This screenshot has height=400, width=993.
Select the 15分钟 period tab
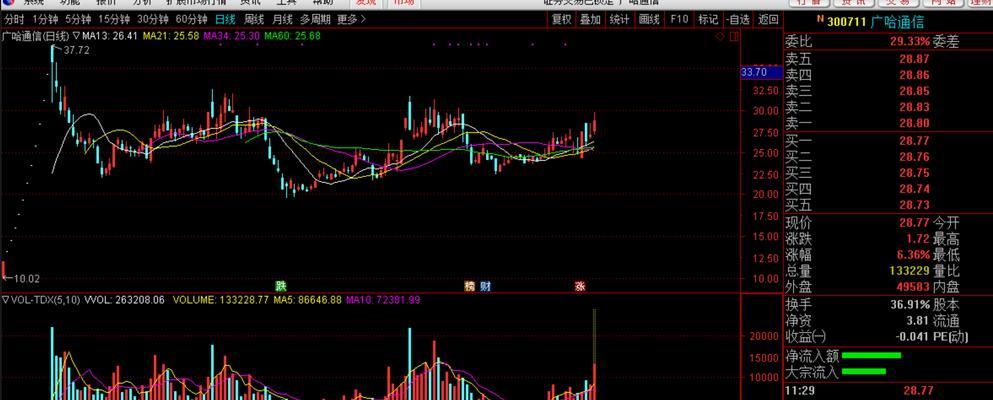point(115,19)
